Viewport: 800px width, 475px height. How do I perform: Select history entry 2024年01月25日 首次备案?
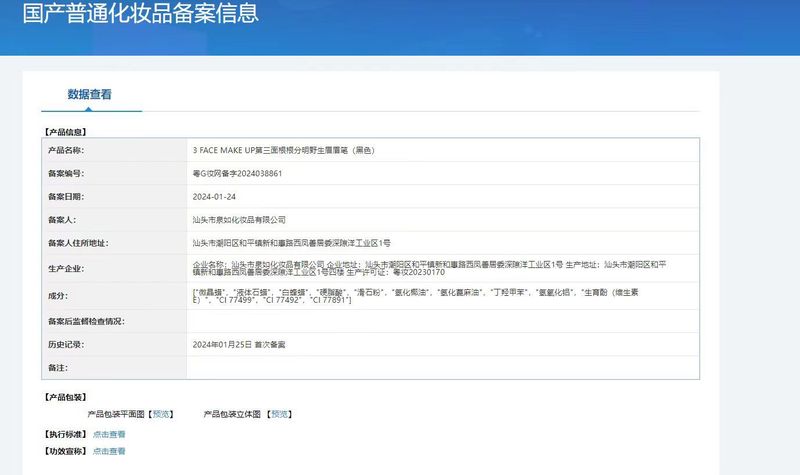click(239, 345)
